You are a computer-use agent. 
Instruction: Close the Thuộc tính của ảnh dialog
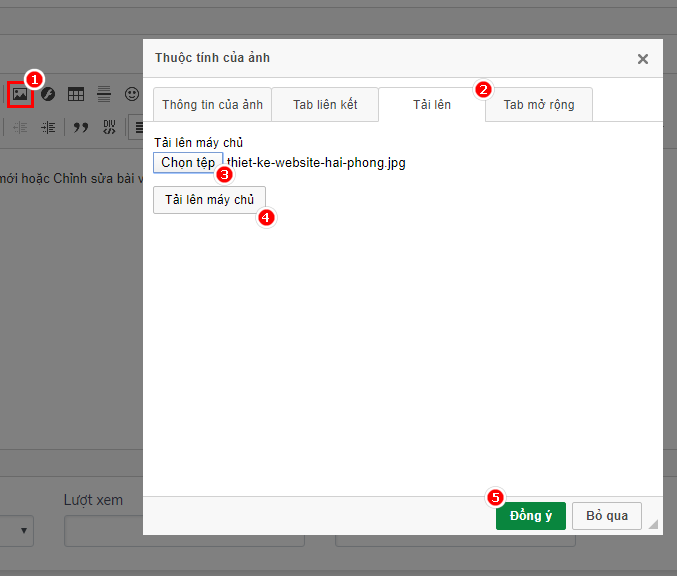coord(643,59)
